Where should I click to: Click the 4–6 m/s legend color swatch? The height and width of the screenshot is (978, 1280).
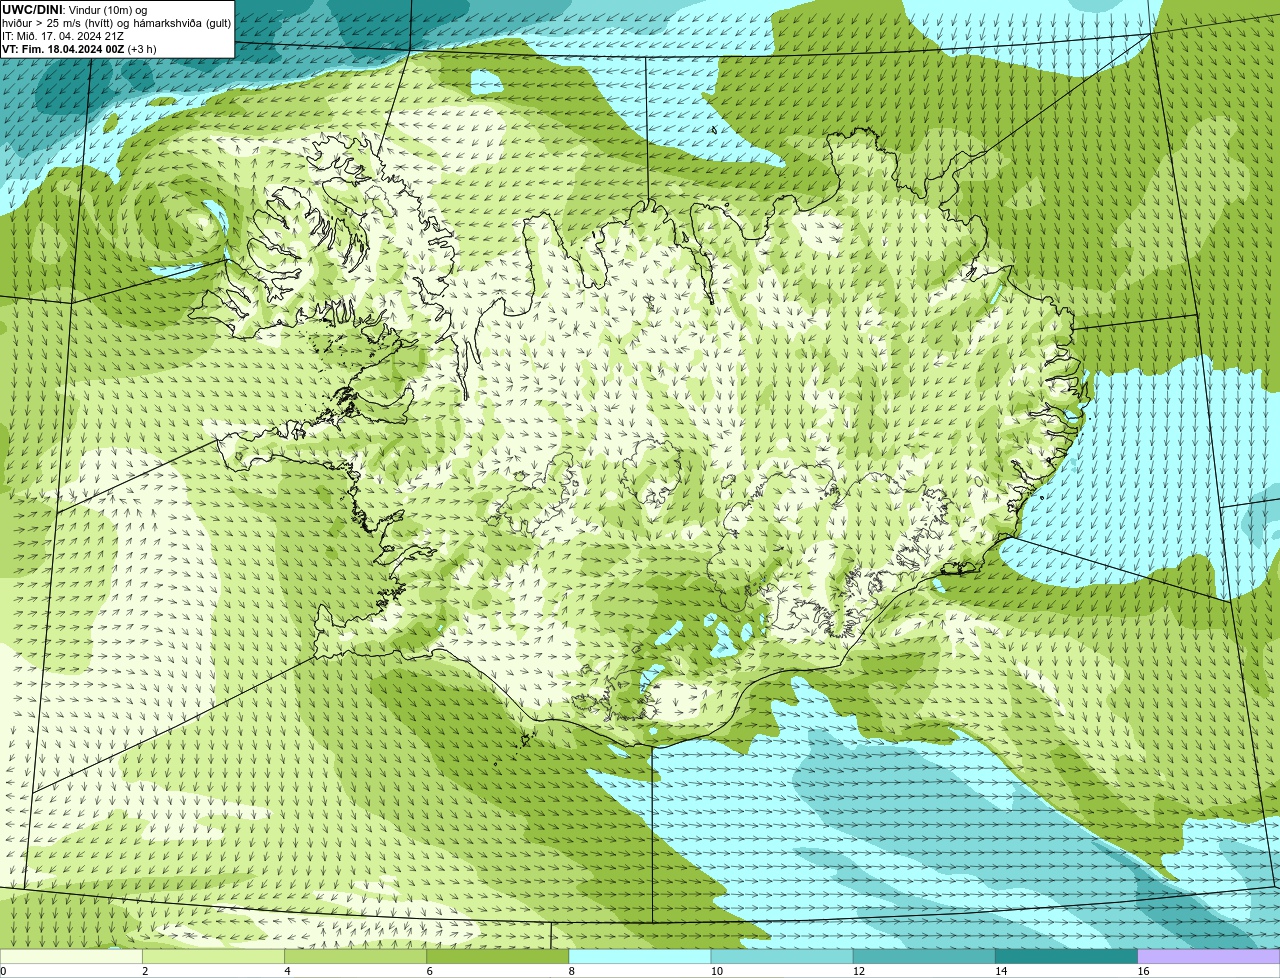(x=355, y=957)
